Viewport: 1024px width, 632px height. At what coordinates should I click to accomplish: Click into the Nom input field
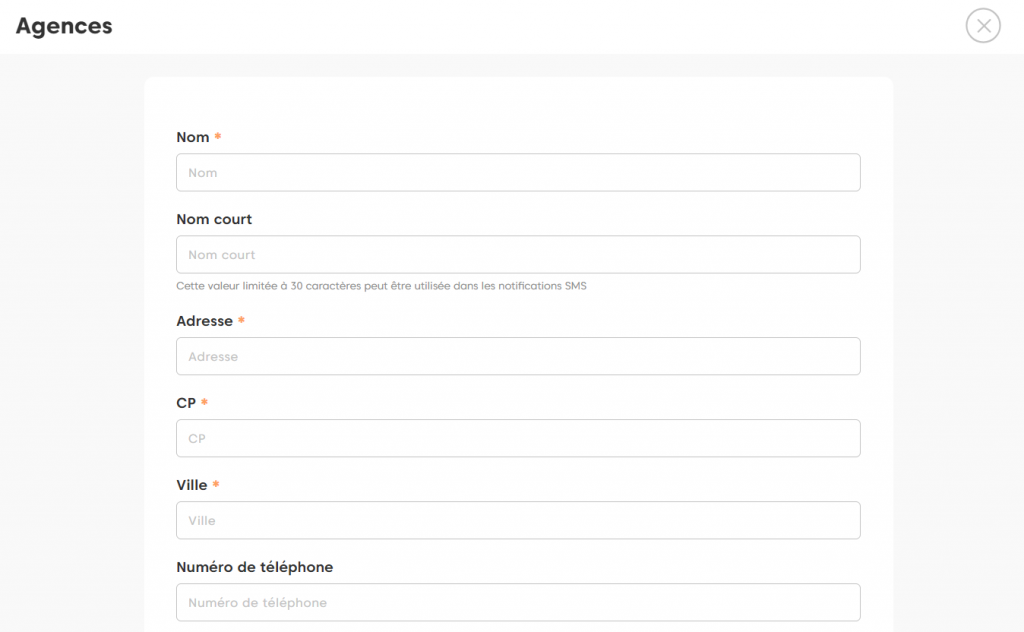tap(518, 173)
